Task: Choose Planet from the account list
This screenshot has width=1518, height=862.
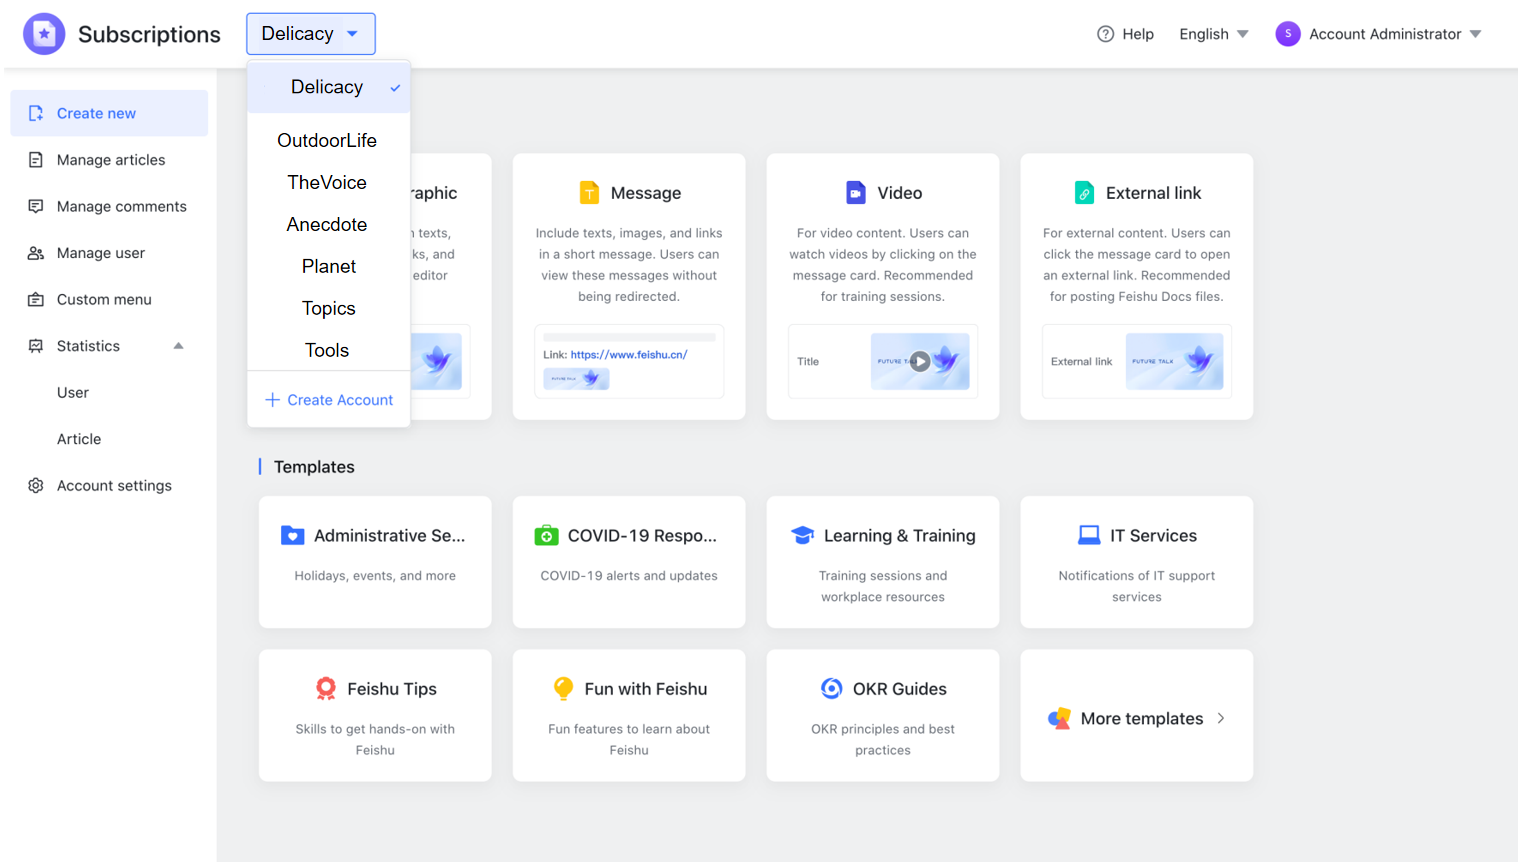Action: (x=328, y=267)
